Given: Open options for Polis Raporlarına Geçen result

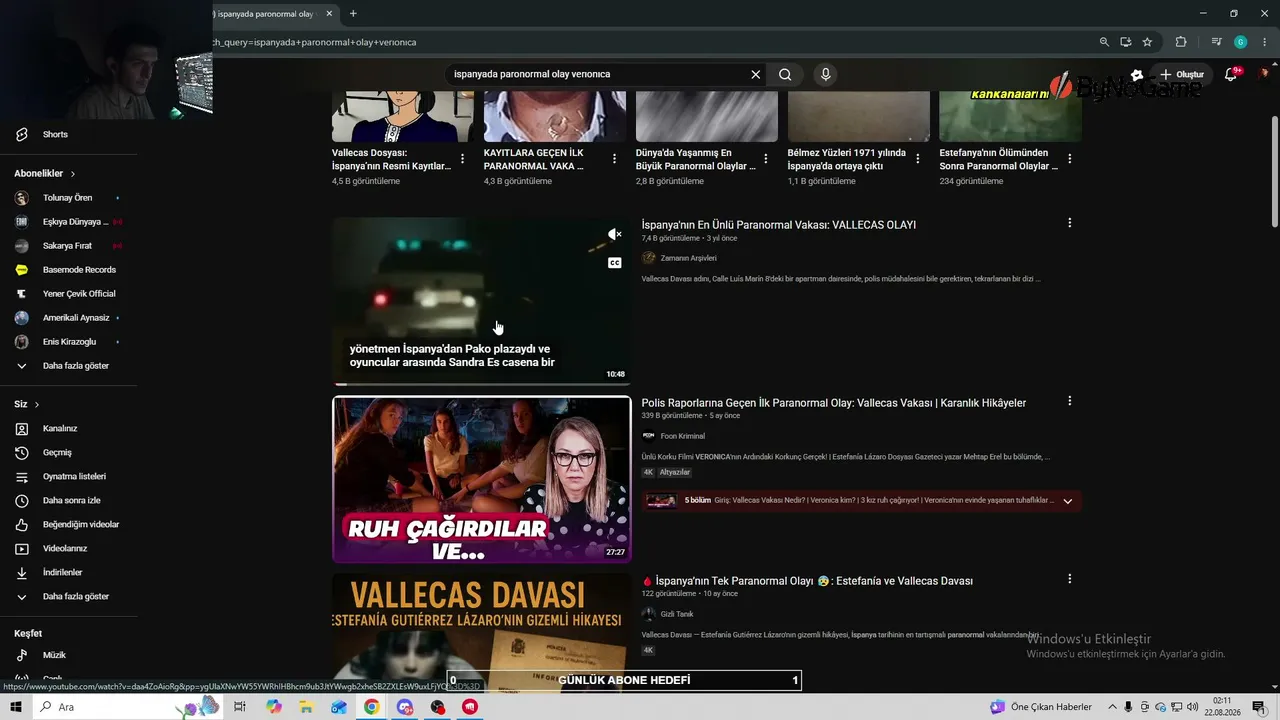Looking at the screenshot, I should [x=1070, y=401].
